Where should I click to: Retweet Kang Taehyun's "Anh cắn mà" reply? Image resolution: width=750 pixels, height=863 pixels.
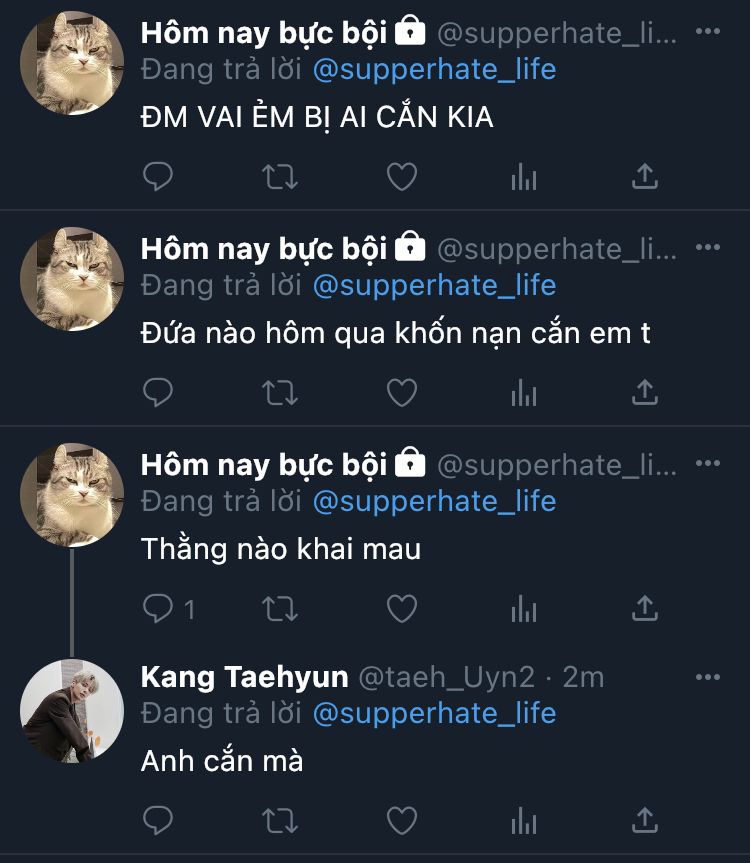coord(279,821)
